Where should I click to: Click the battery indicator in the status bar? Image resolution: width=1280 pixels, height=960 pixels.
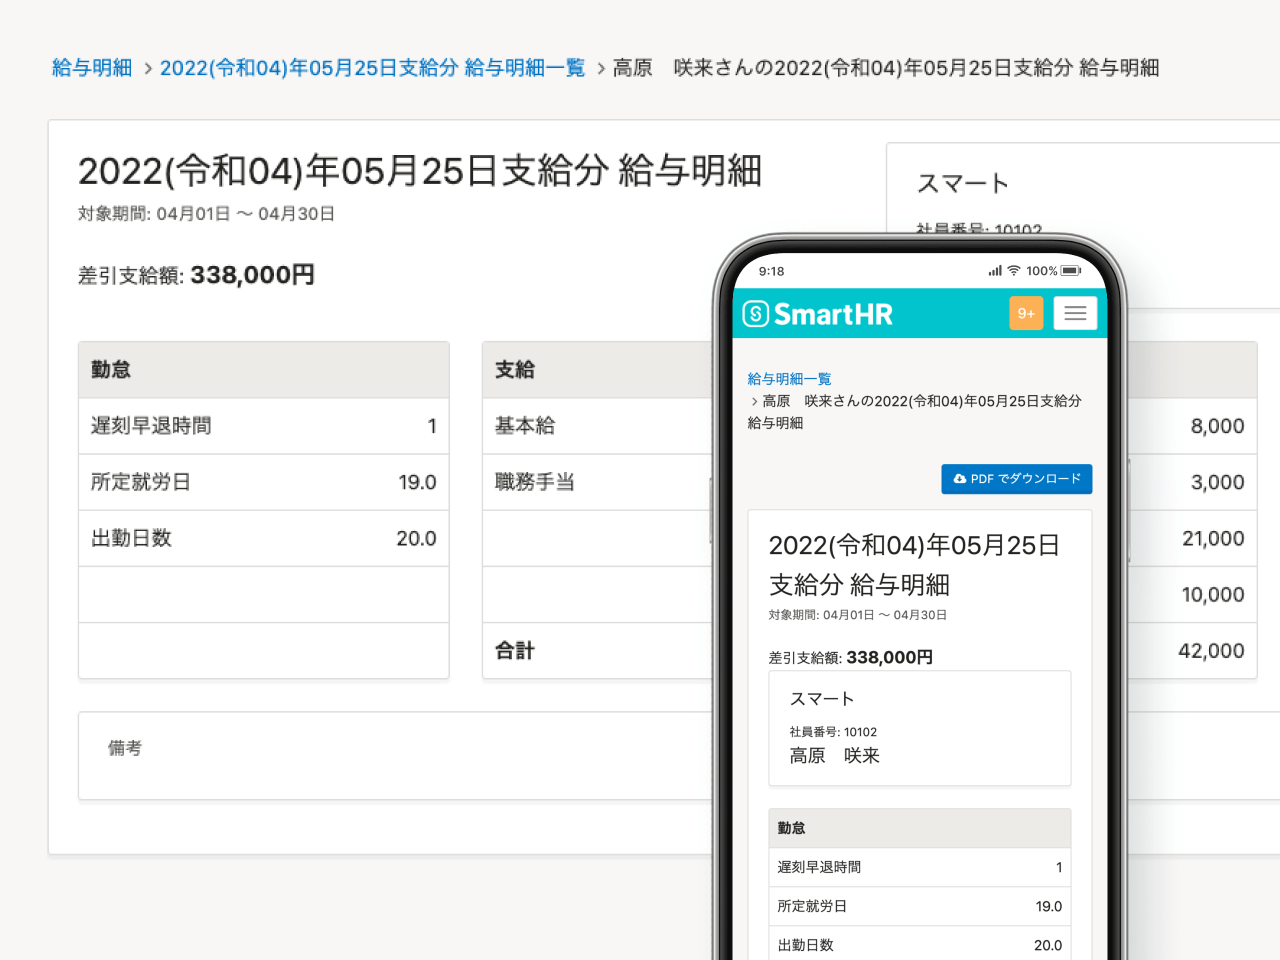1069,270
